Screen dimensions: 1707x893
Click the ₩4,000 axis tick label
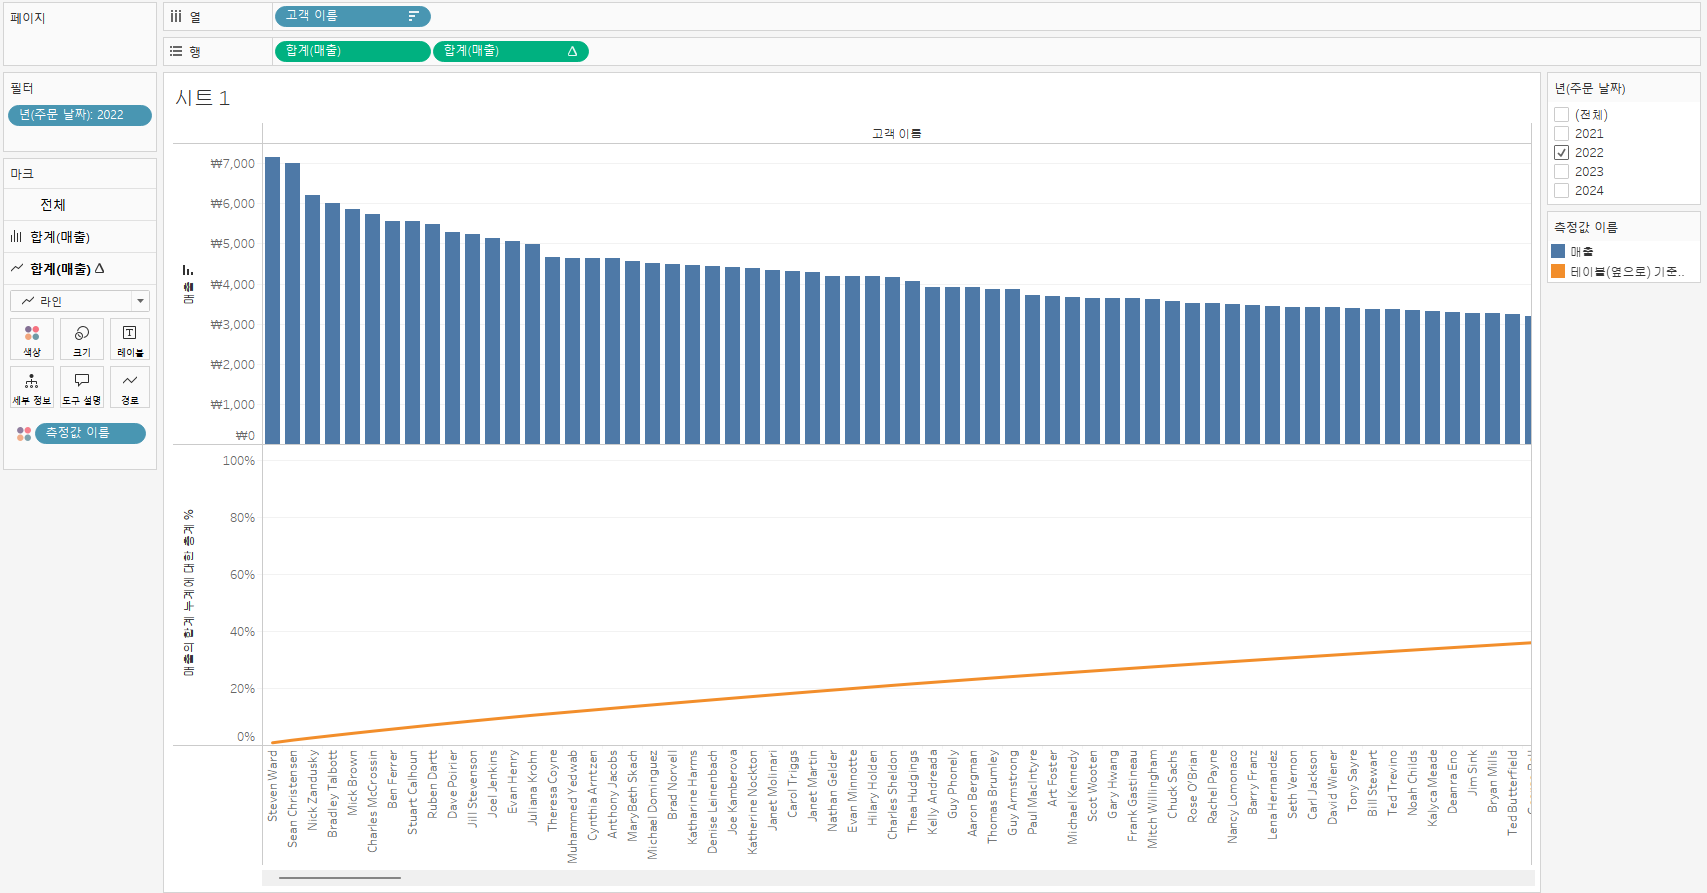[x=232, y=285]
